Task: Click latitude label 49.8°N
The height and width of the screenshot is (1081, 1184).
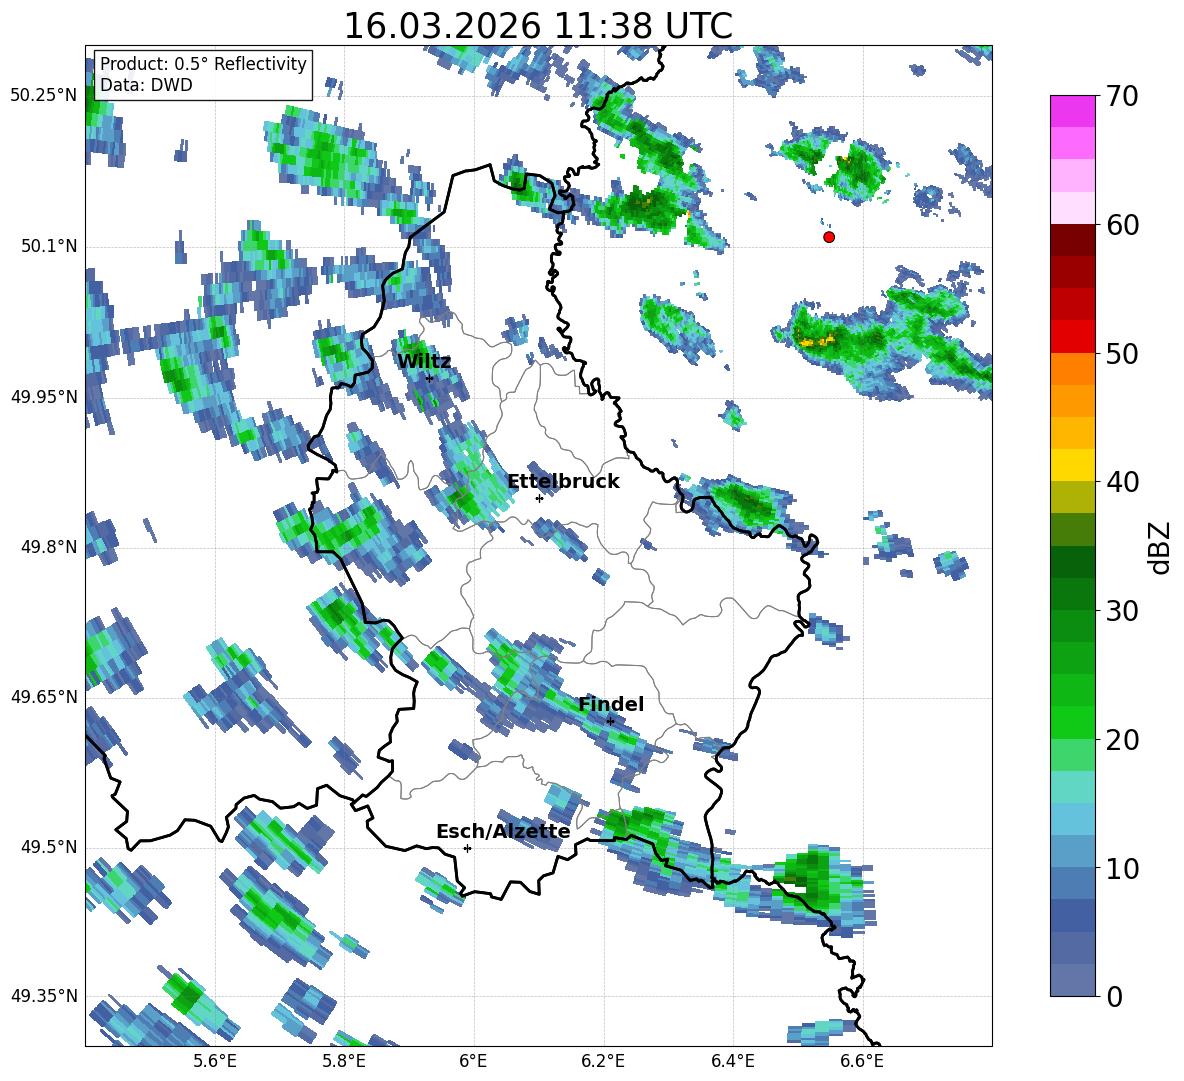Action: tap(48, 547)
